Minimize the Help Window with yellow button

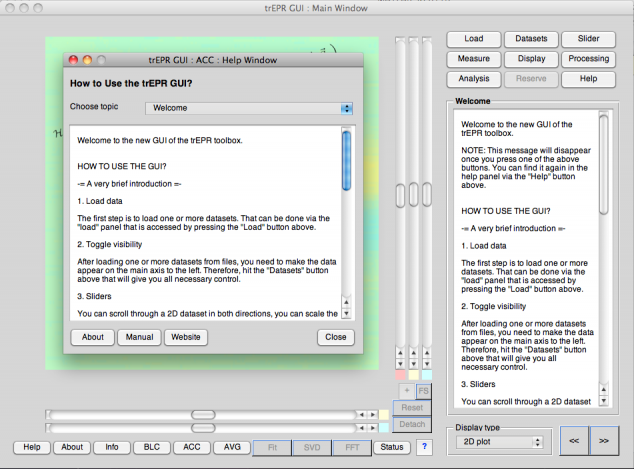coord(87,60)
